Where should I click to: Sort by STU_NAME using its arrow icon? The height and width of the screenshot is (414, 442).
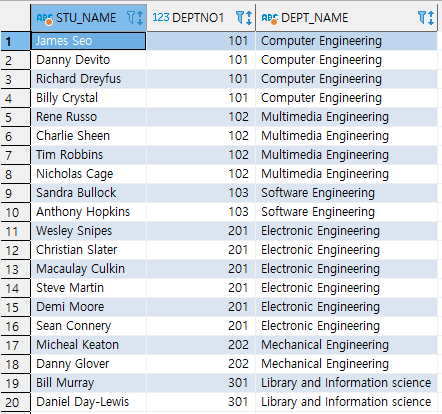pos(140,18)
